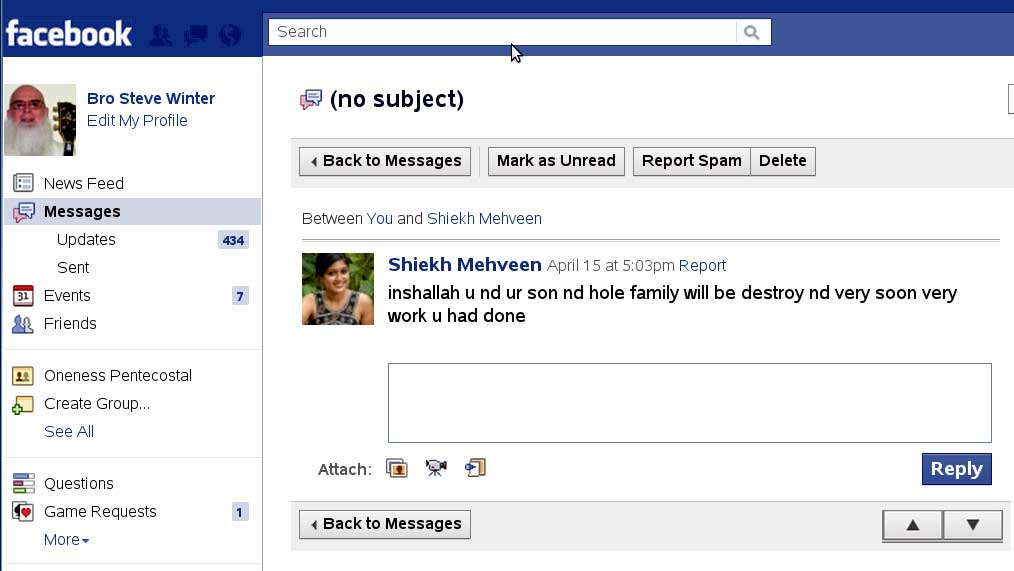Click Report link next to timestamp

(702, 266)
